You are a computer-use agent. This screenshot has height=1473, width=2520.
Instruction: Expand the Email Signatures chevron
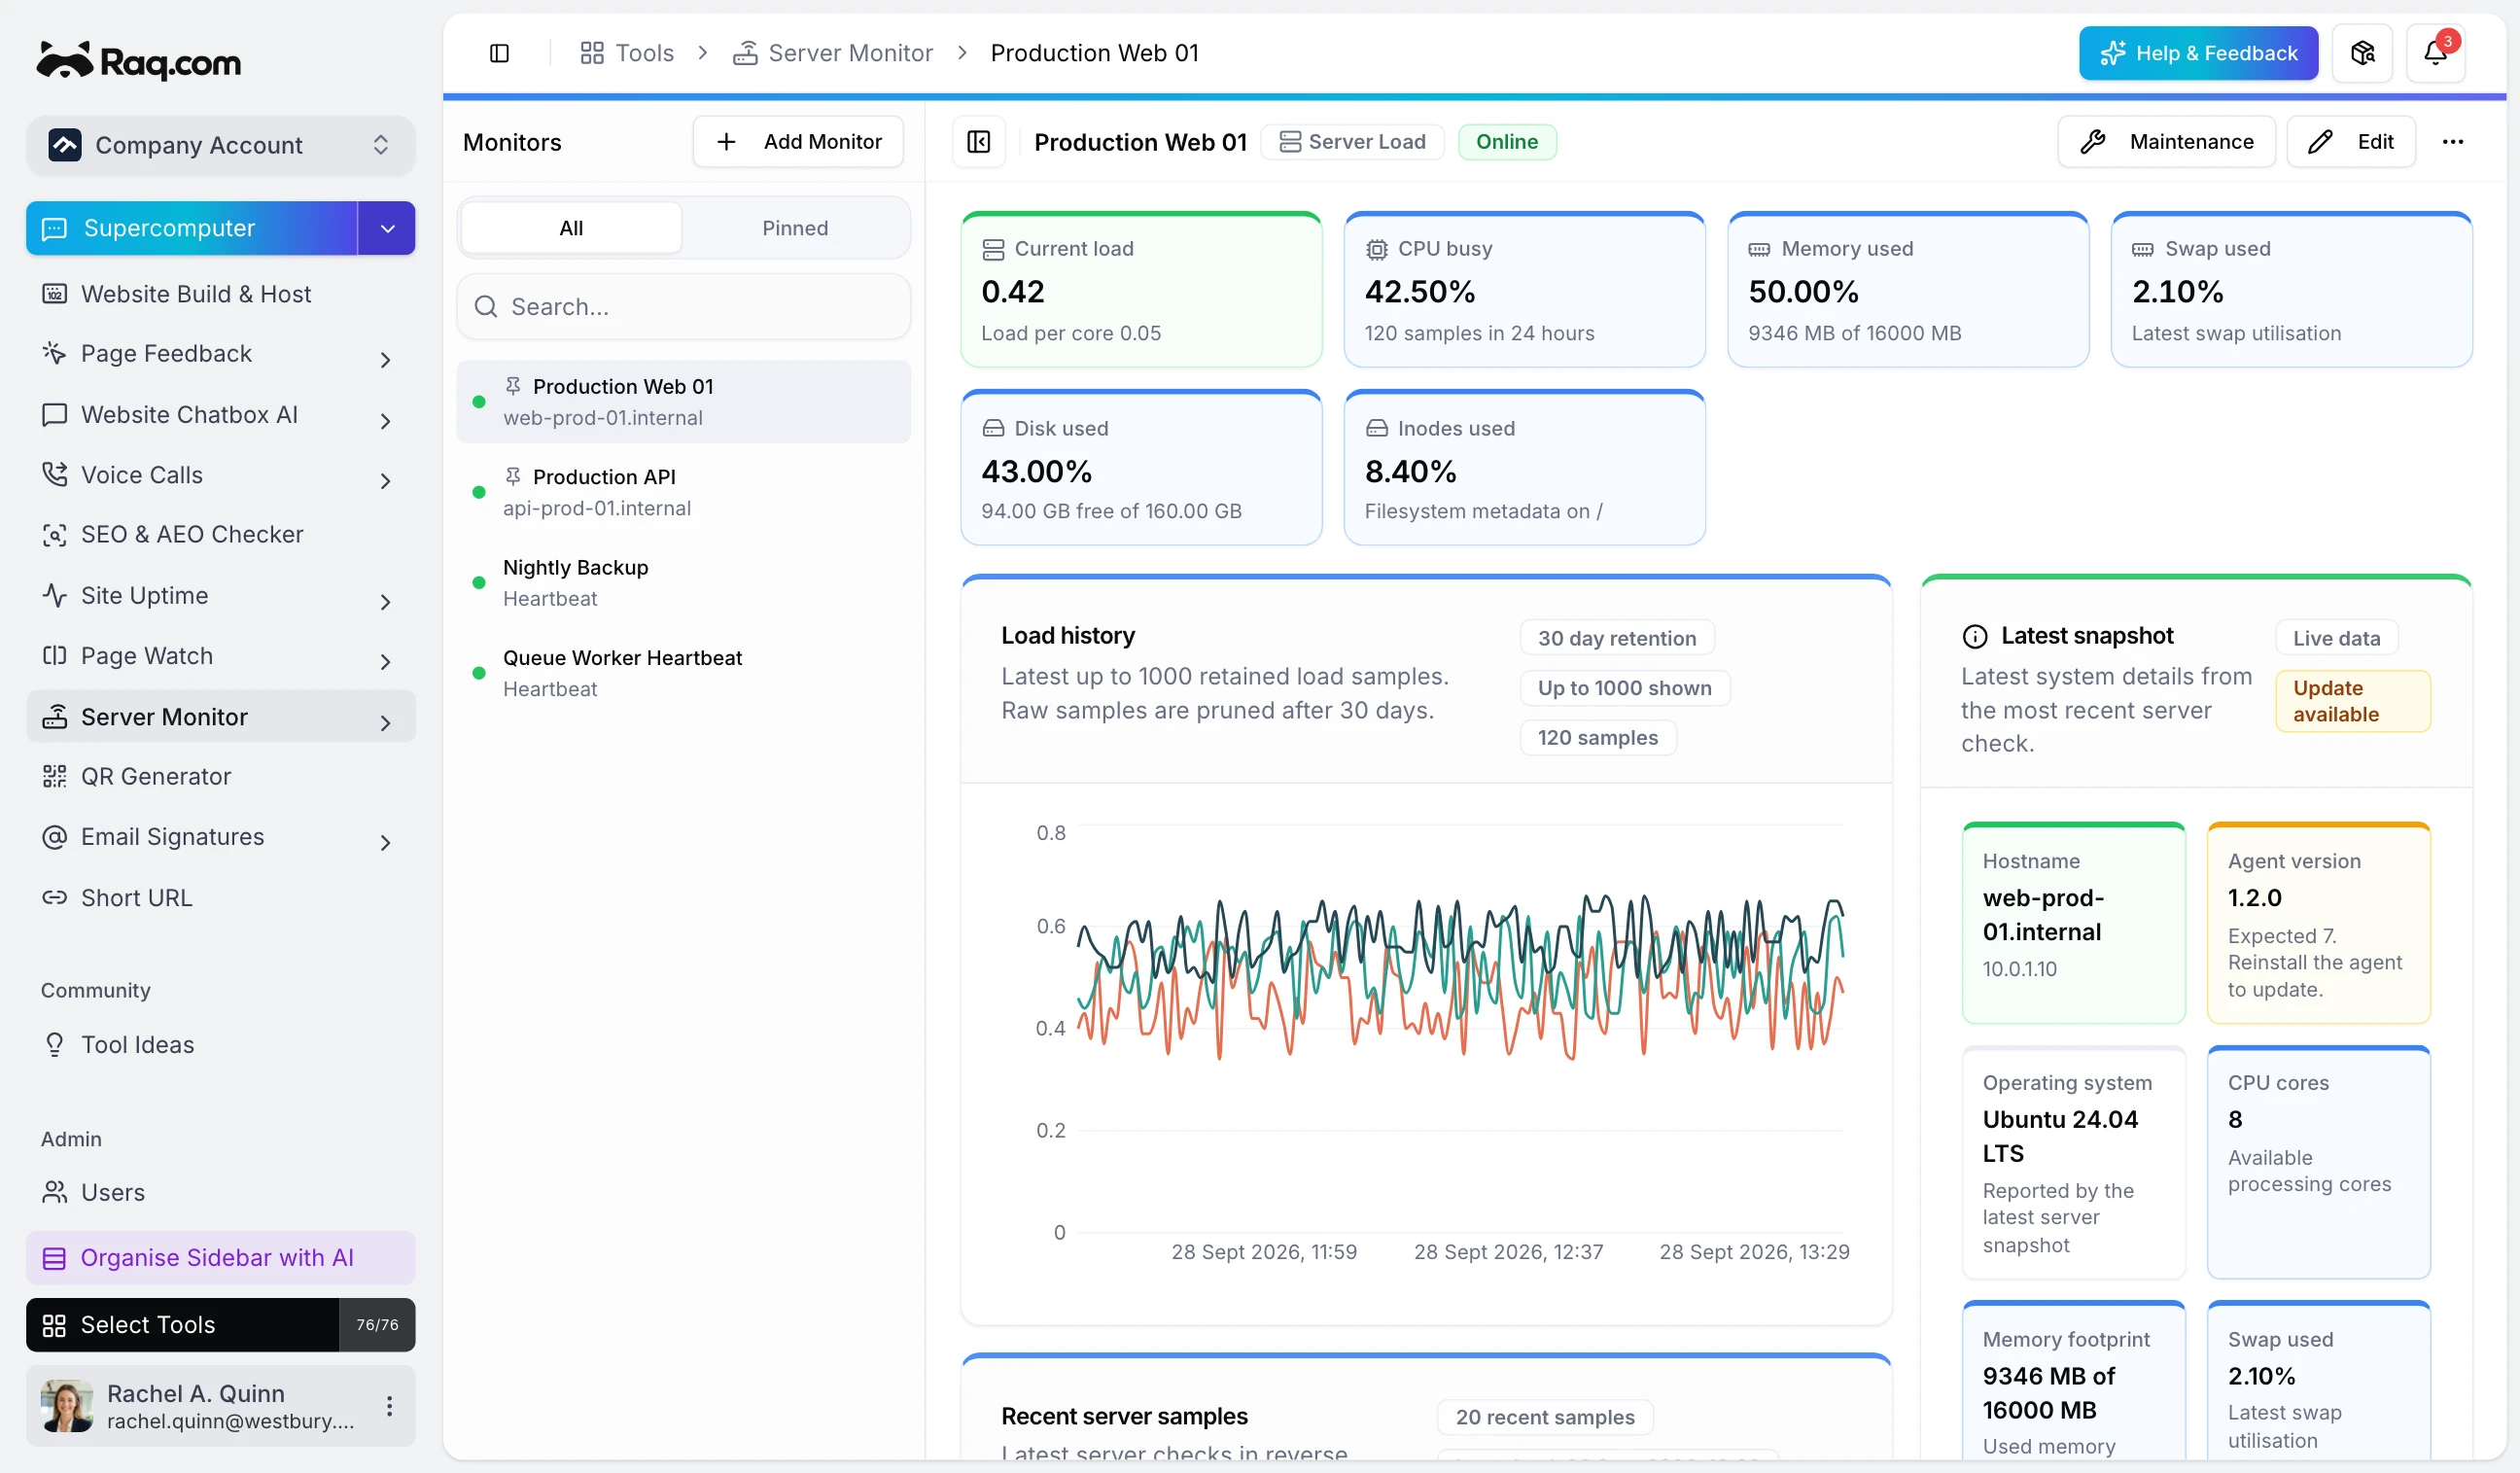(385, 842)
